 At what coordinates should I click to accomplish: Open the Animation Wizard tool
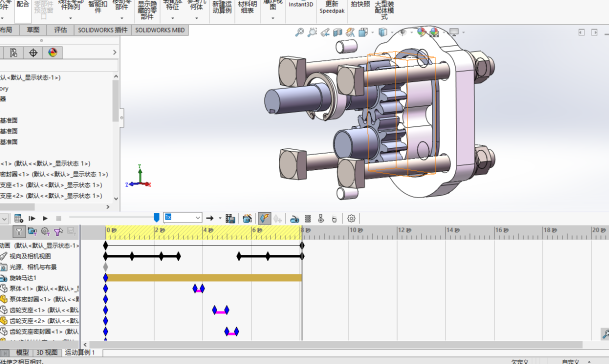247,218
